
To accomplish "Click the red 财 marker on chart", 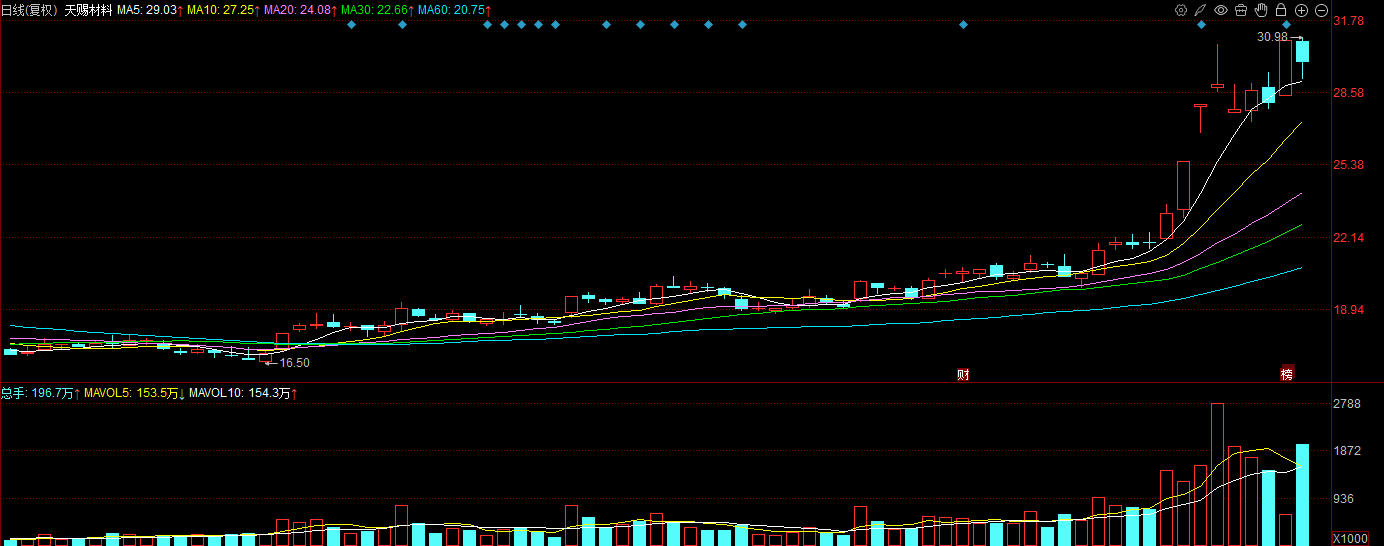I will [963, 375].
